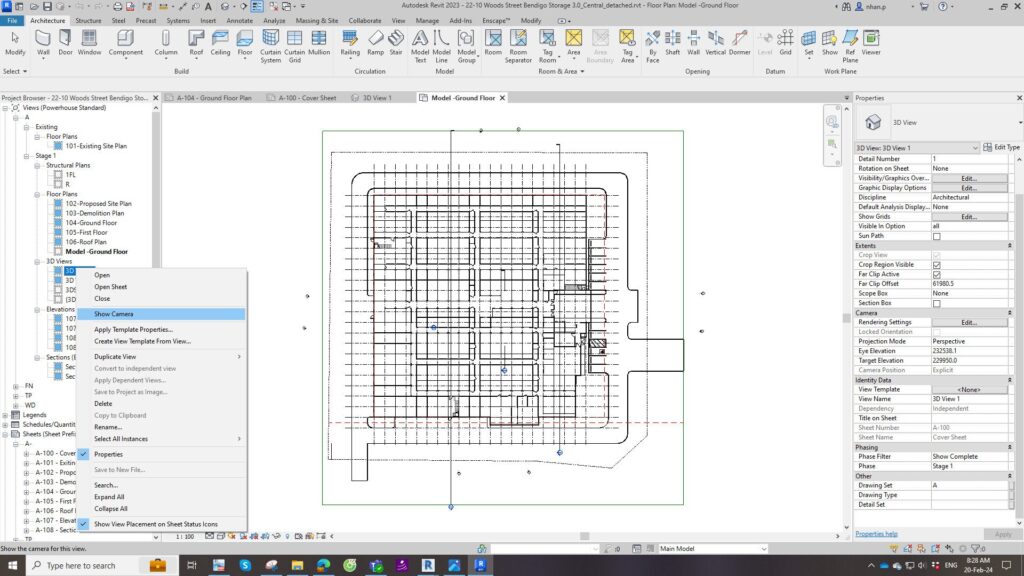Select the Model Text tool
1024x576 pixels.
click(x=422, y=45)
